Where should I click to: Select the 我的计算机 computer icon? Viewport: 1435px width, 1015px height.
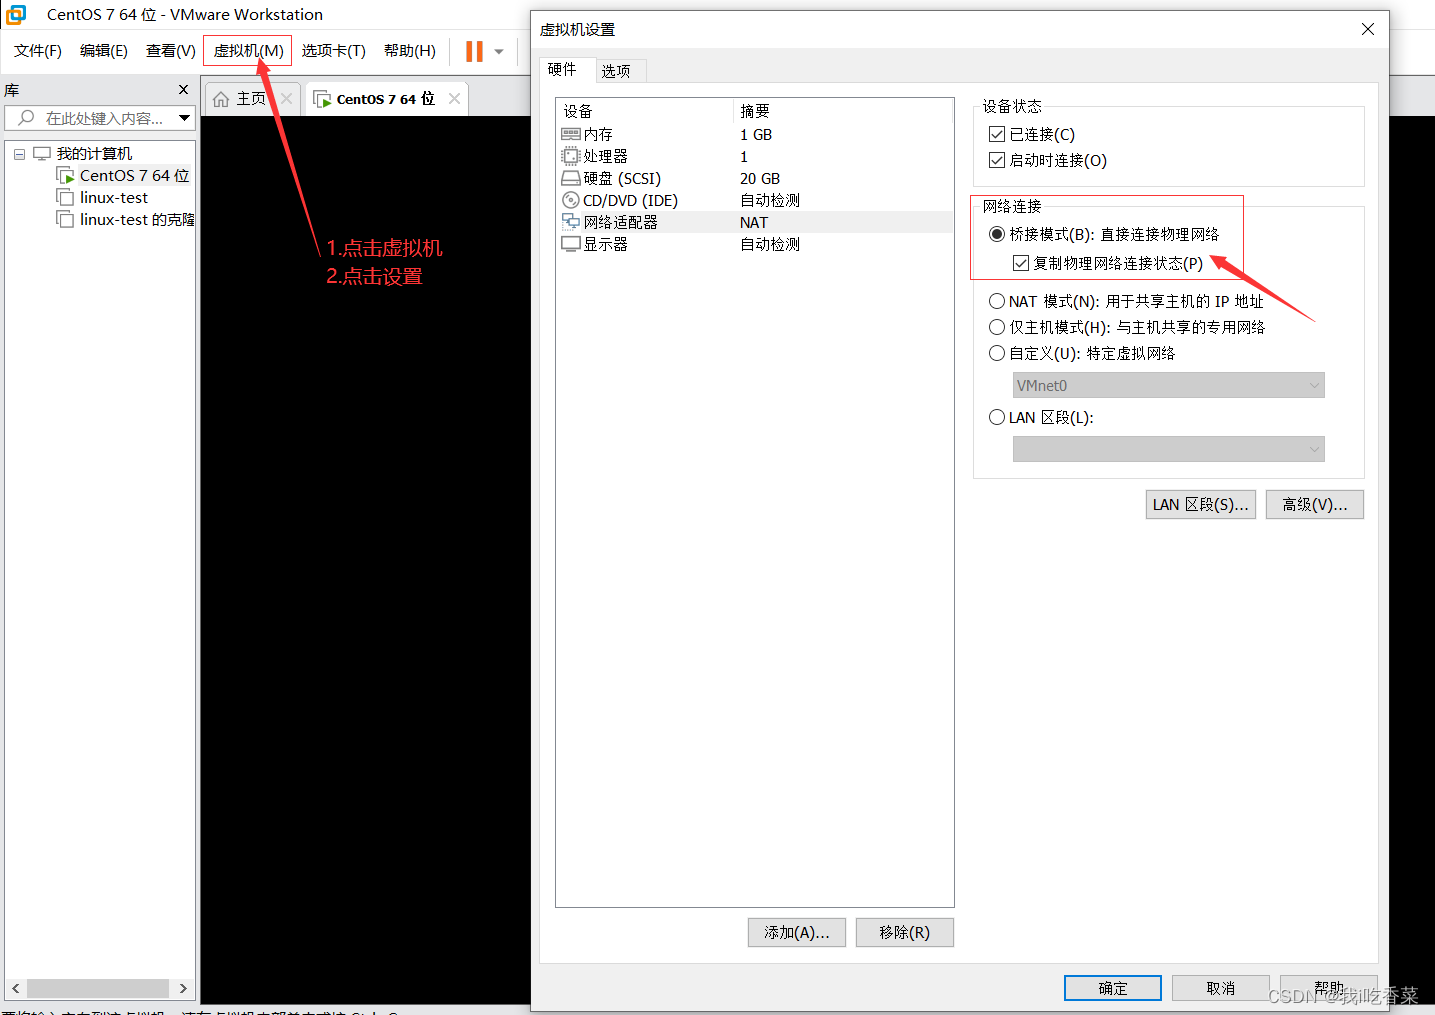(x=42, y=153)
